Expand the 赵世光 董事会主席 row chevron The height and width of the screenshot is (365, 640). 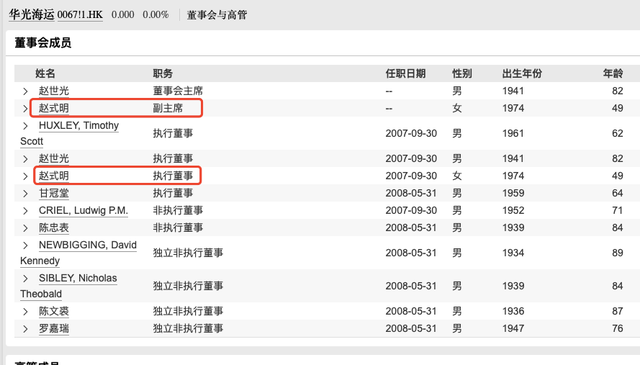coord(25,91)
